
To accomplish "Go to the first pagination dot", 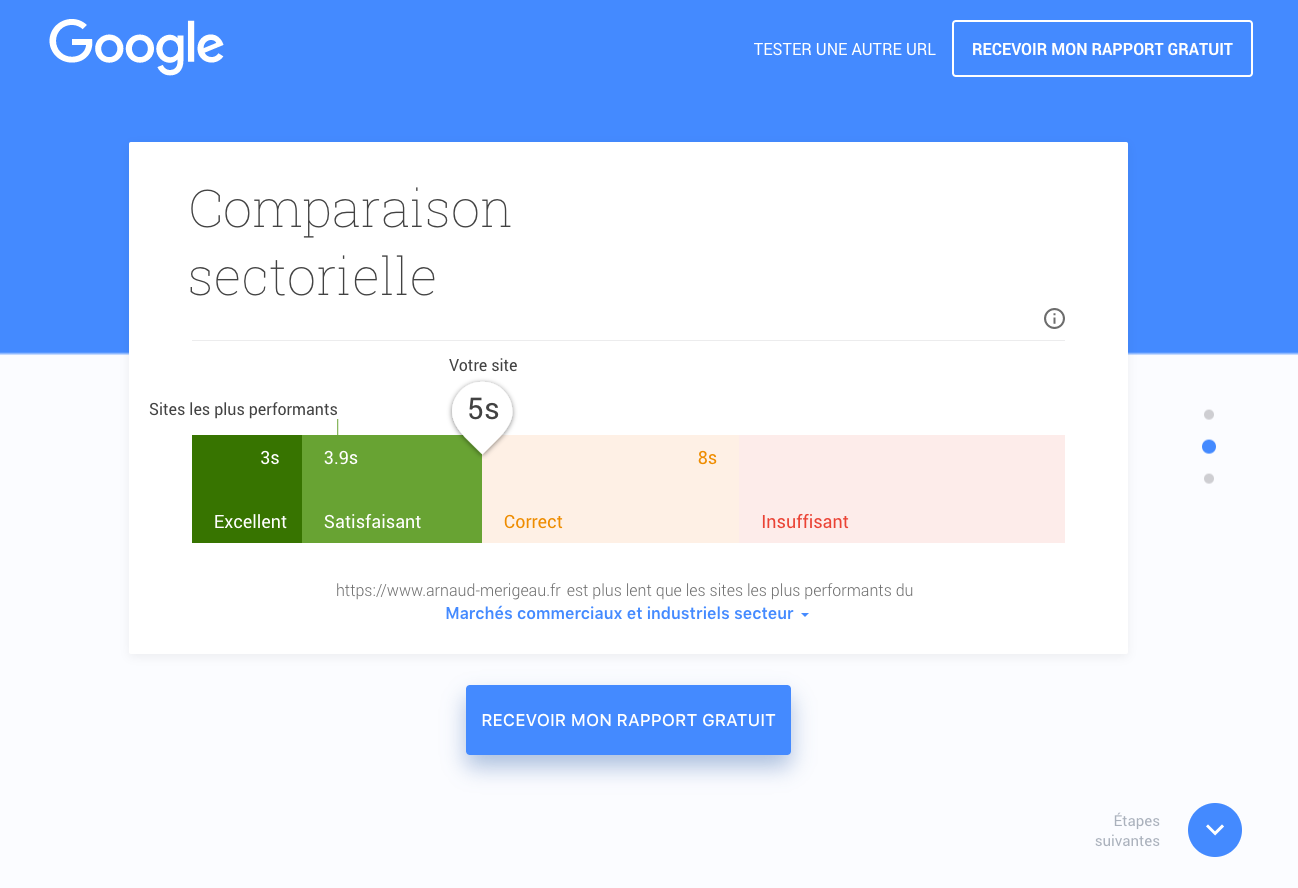I will tap(1209, 414).
